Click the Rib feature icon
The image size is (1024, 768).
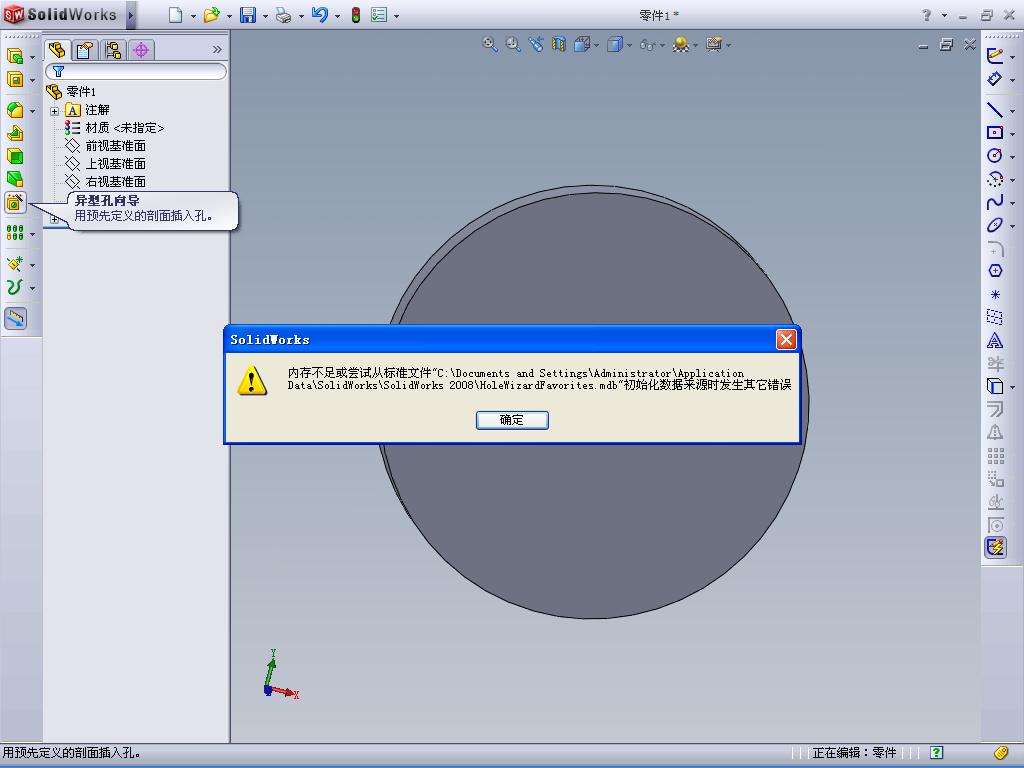tap(15, 133)
